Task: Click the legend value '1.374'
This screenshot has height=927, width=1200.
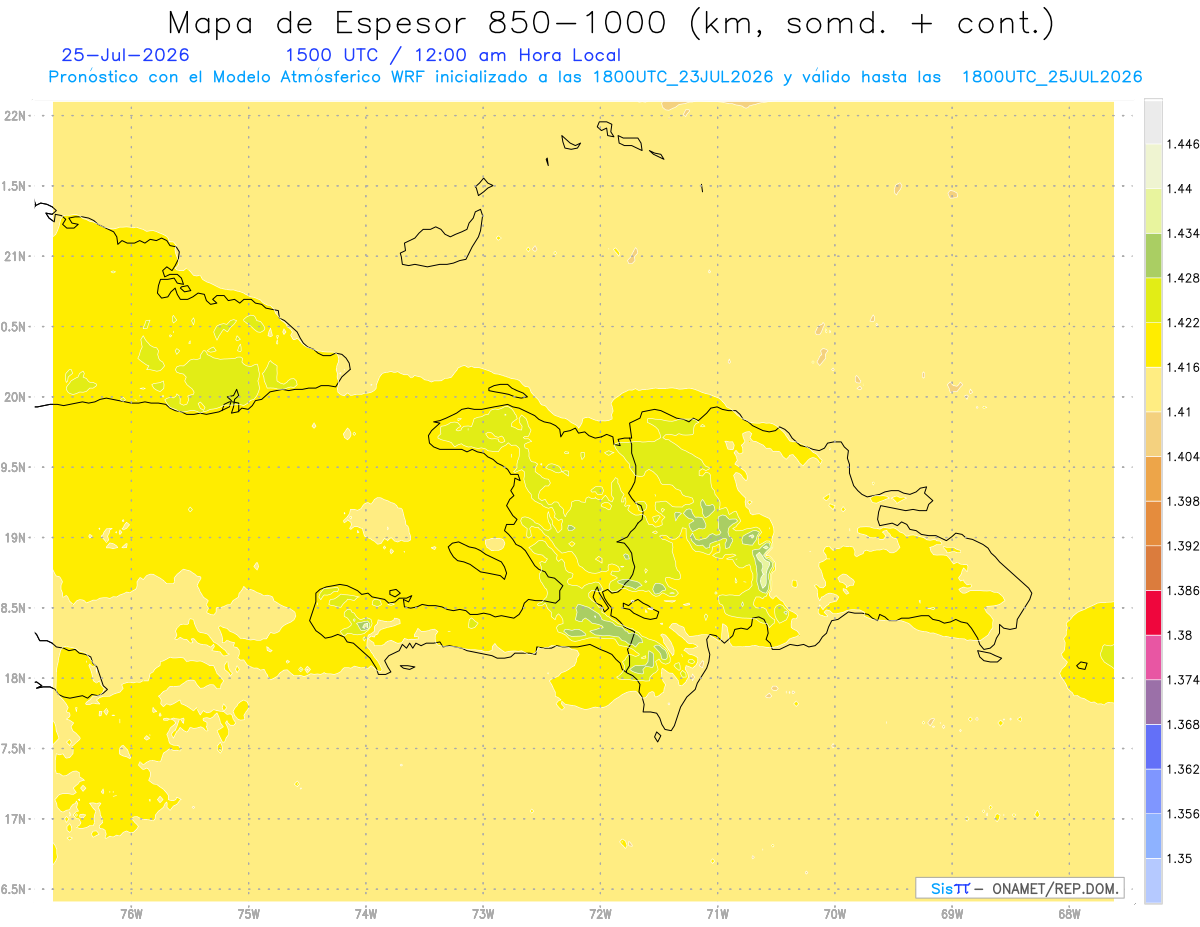Action: tap(1185, 680)
